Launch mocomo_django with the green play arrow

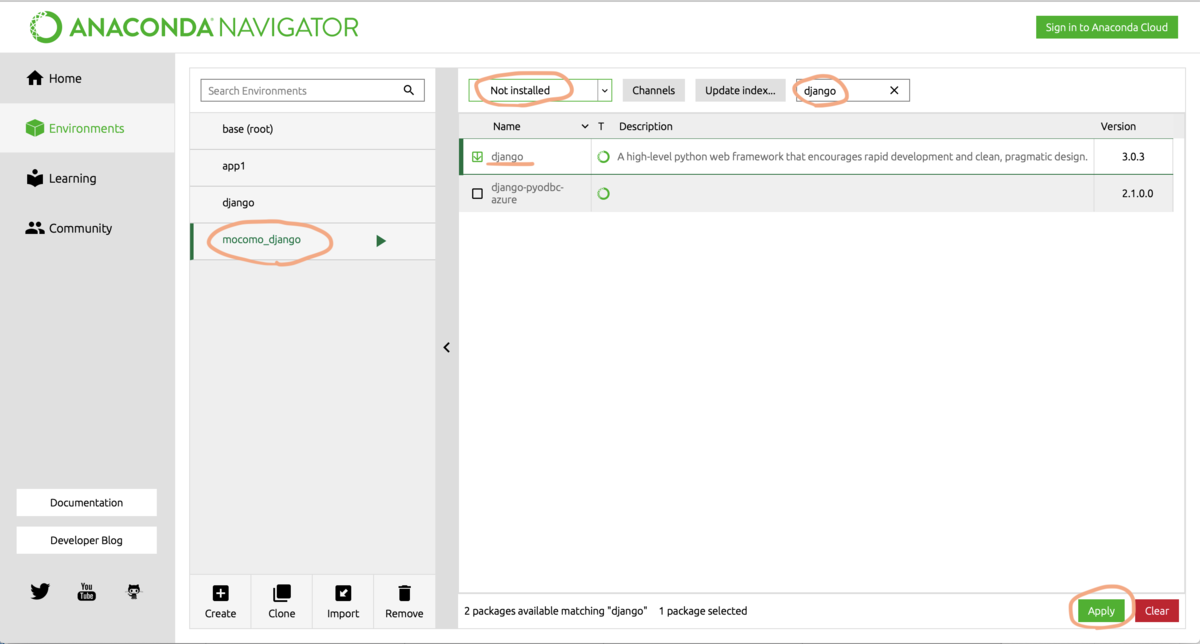[379, 240]
